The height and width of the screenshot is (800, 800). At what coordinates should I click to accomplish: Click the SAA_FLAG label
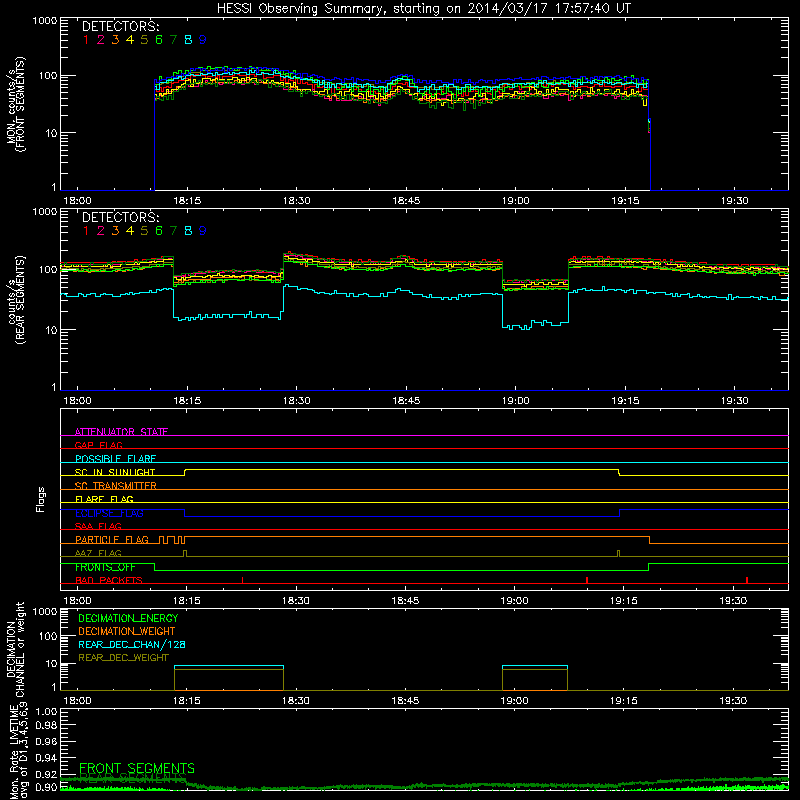coord(98,526)
